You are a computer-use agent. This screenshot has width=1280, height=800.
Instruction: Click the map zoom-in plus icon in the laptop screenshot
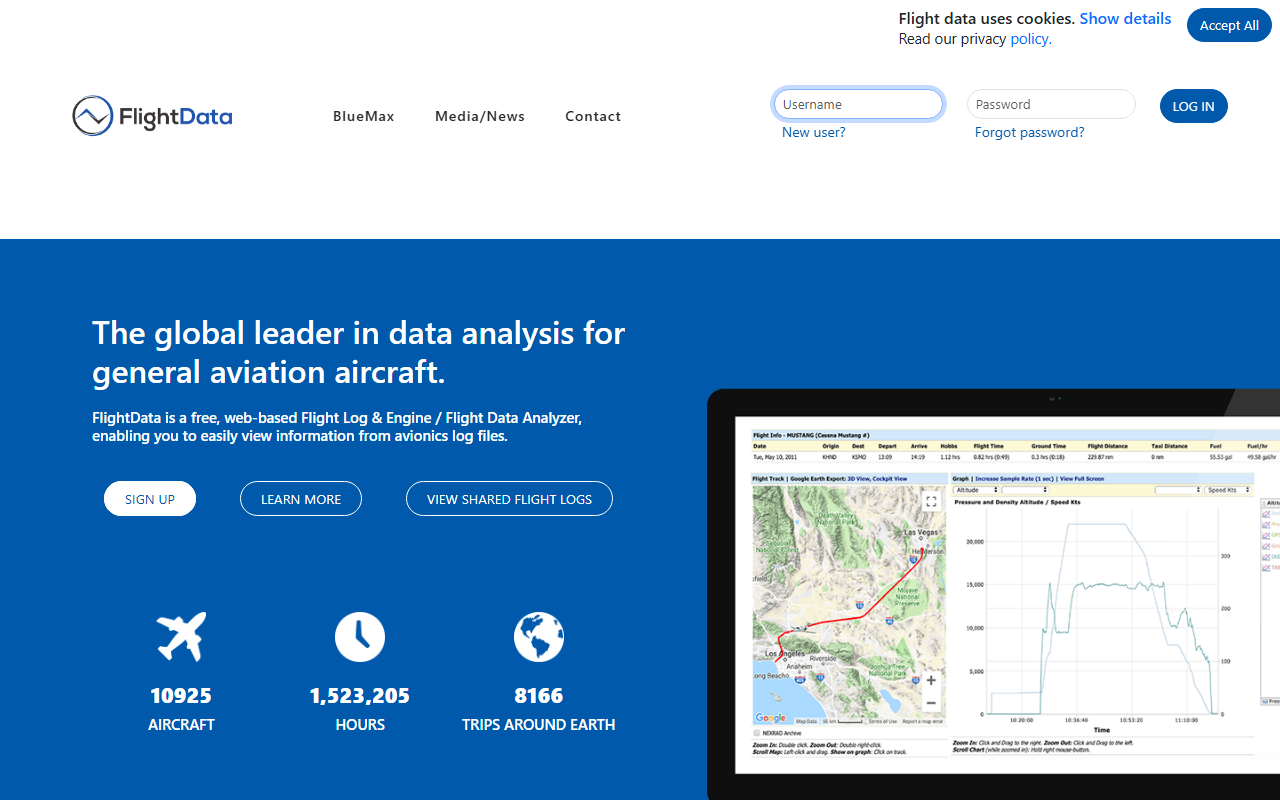[x=931, y=680]
